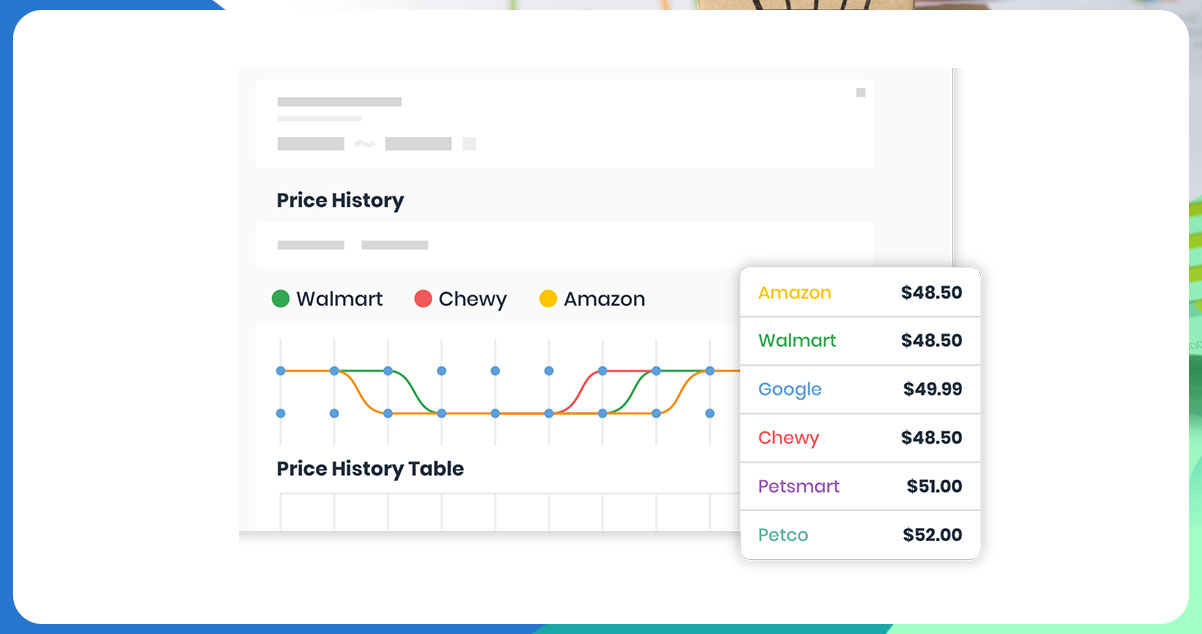Click the tilde icon between gray placeholders
This screenshot has height=634, width=1202.
365,144
